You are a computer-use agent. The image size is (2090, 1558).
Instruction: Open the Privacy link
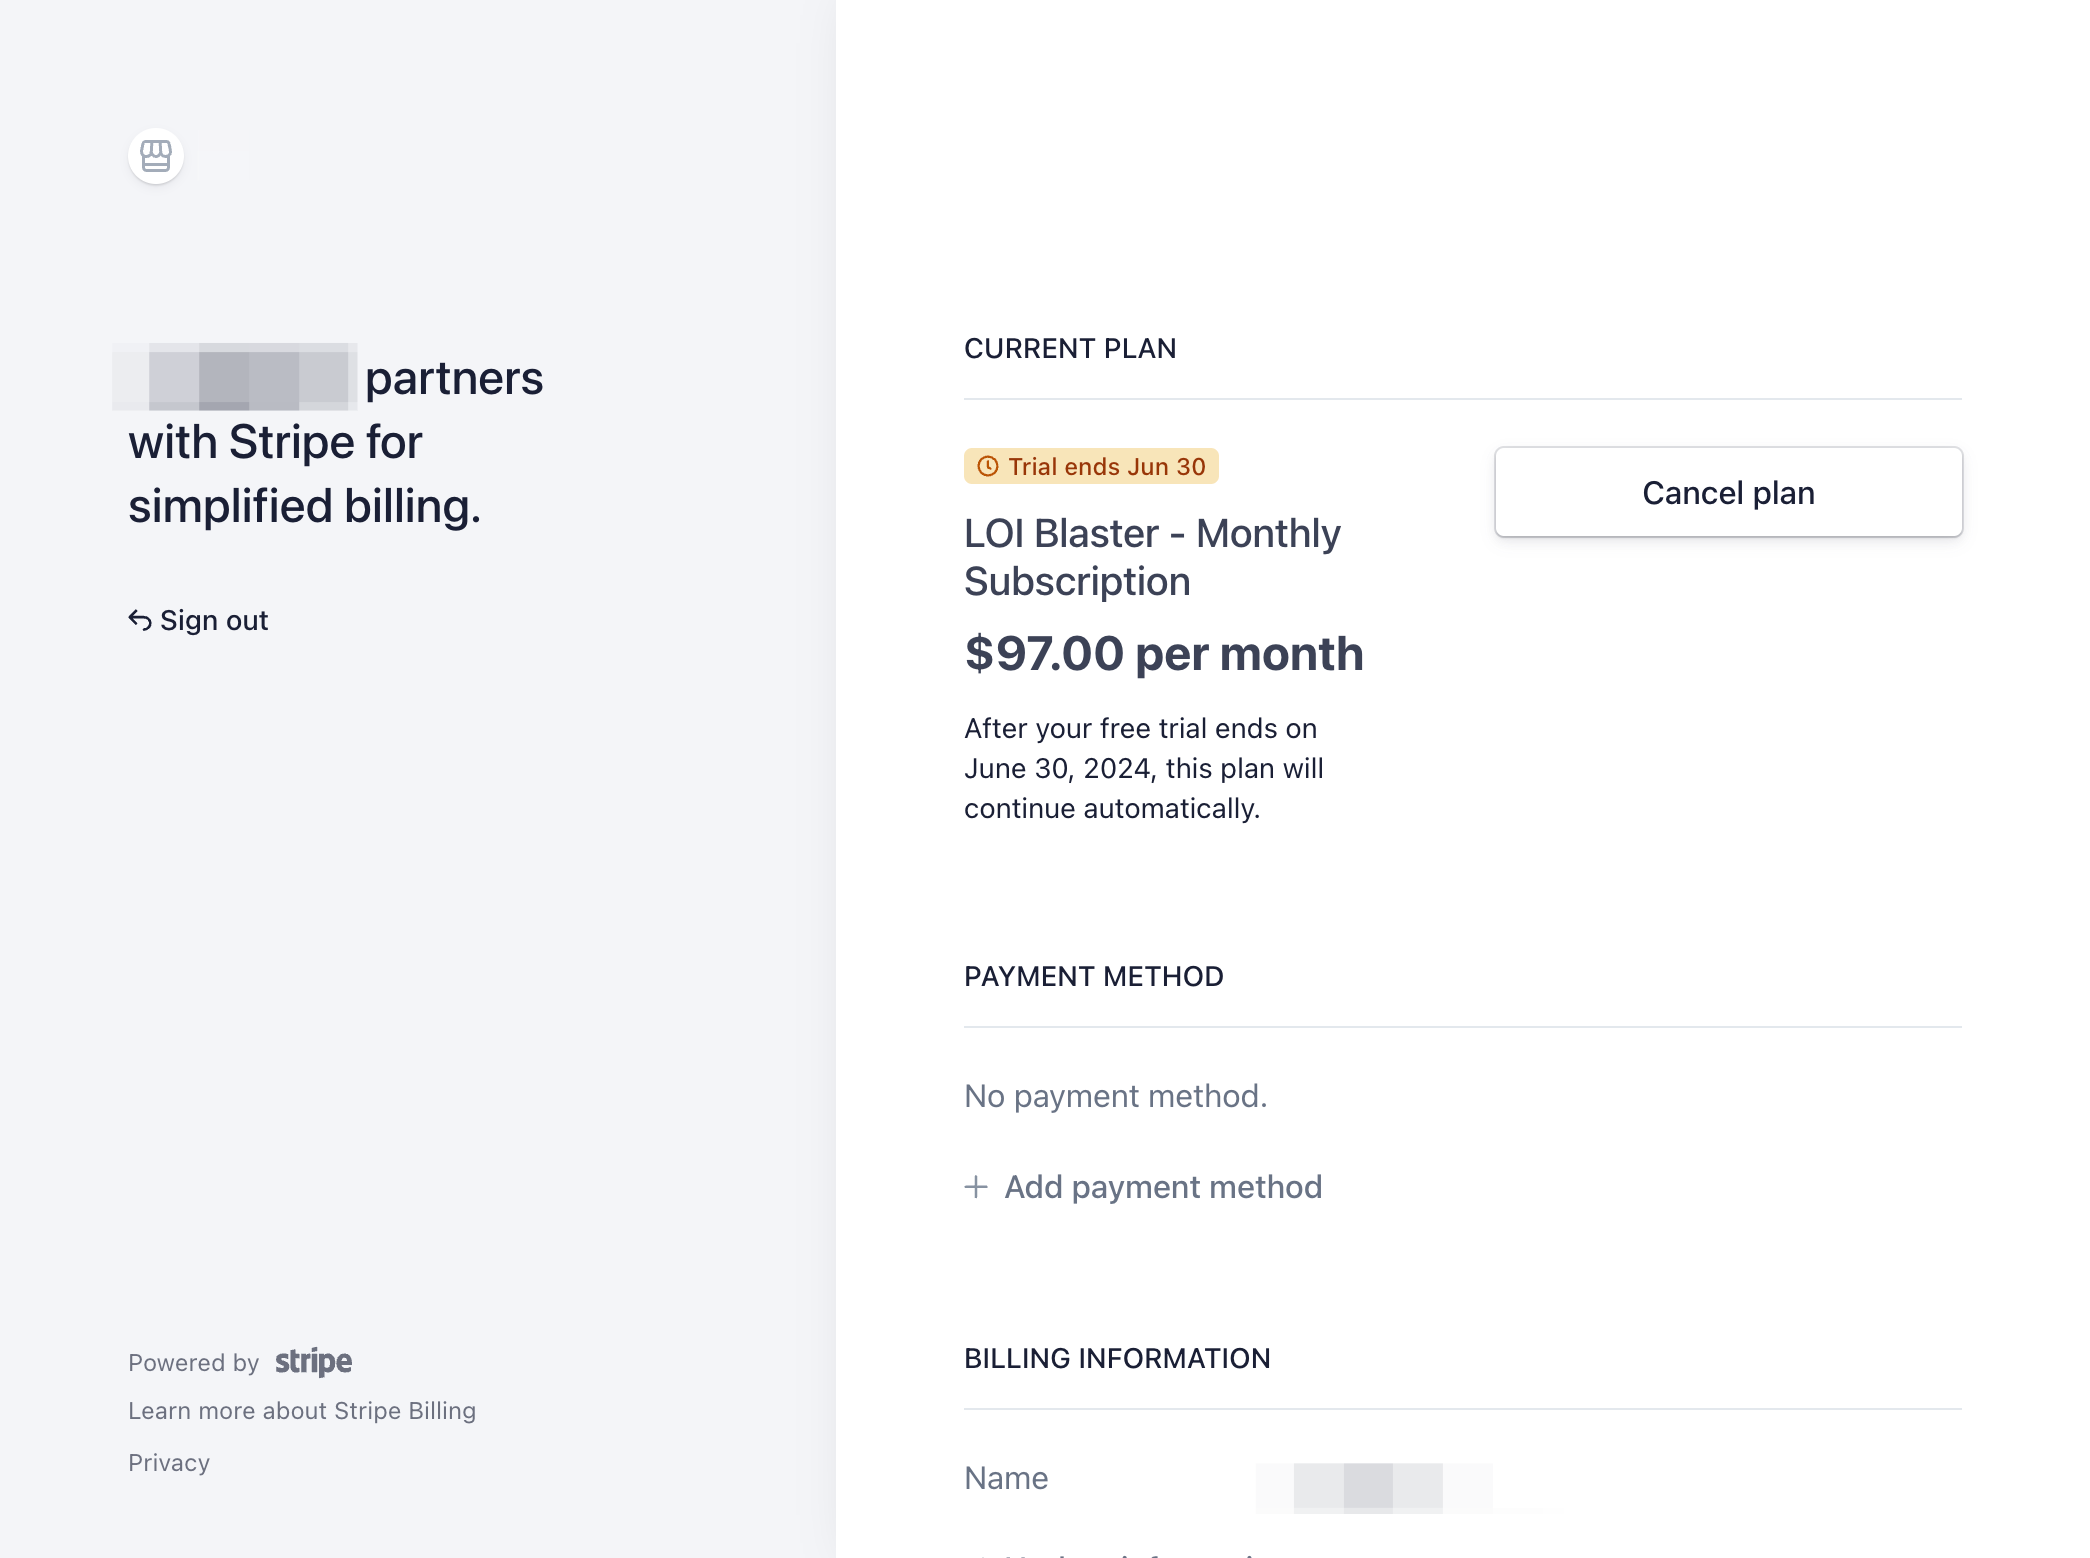169,1463
